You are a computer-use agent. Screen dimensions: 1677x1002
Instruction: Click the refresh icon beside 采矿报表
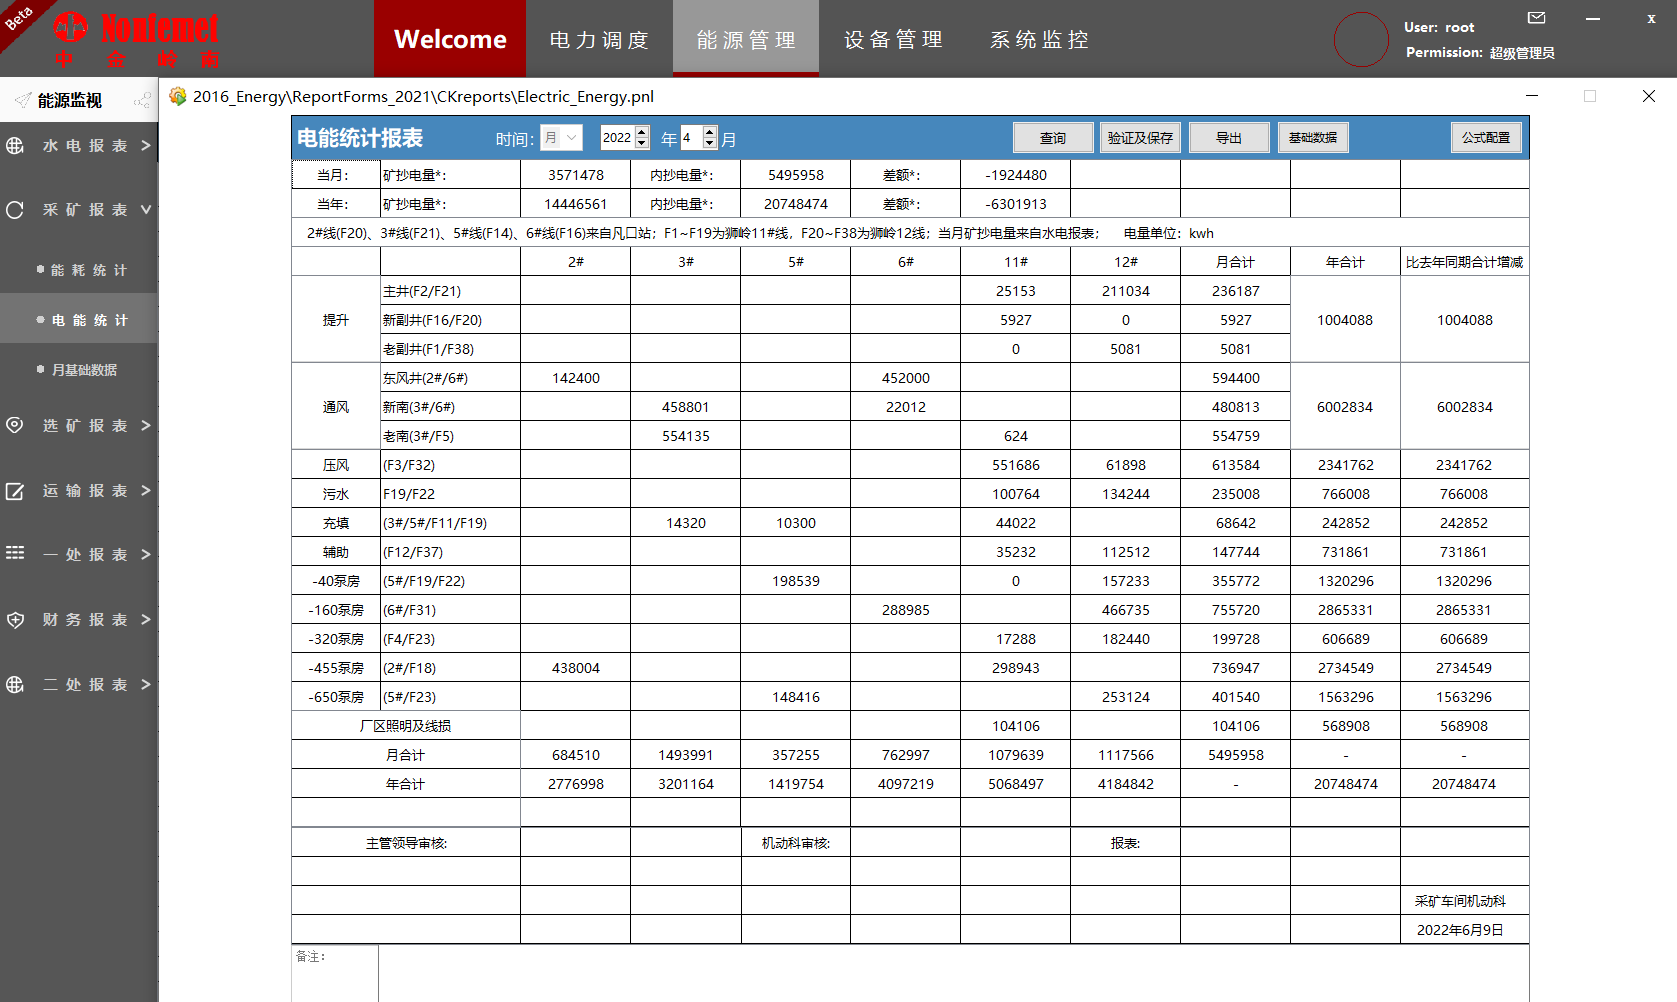[15, 210]
